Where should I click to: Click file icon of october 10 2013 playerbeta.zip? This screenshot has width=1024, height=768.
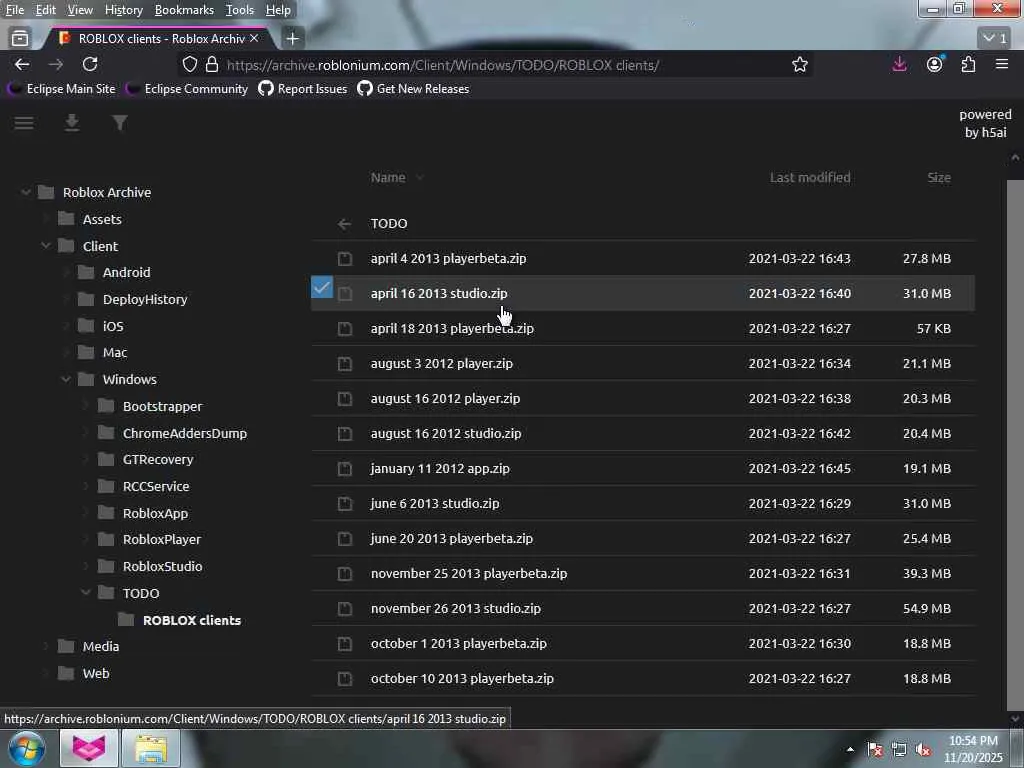pyautogui.click(x=345, y=679)
